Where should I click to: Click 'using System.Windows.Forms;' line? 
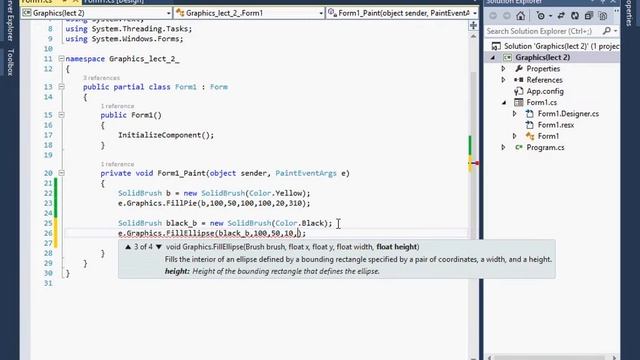pyautogui.click(x=124, y=39)
